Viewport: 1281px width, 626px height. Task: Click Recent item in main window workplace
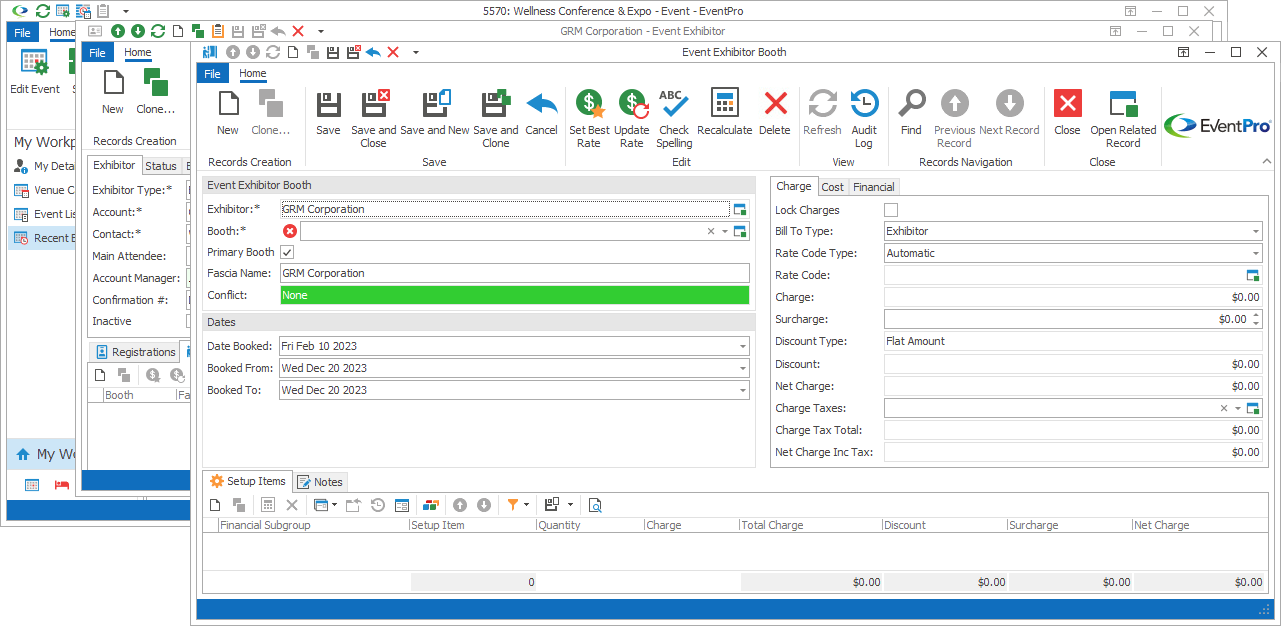click(41, 238)
